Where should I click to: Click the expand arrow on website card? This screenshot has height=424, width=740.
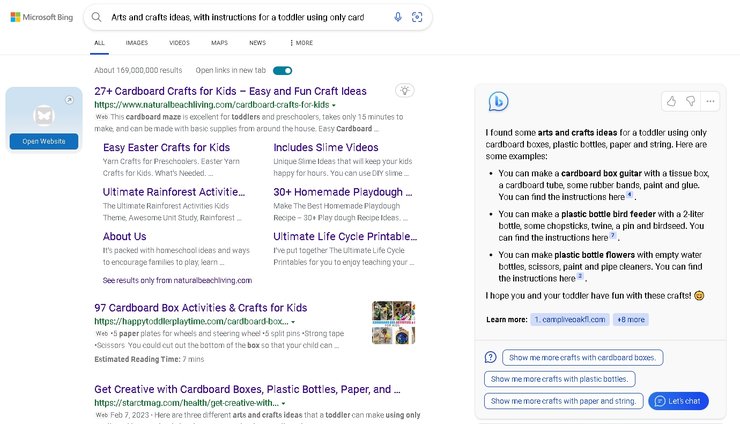(x=69, y=100)
